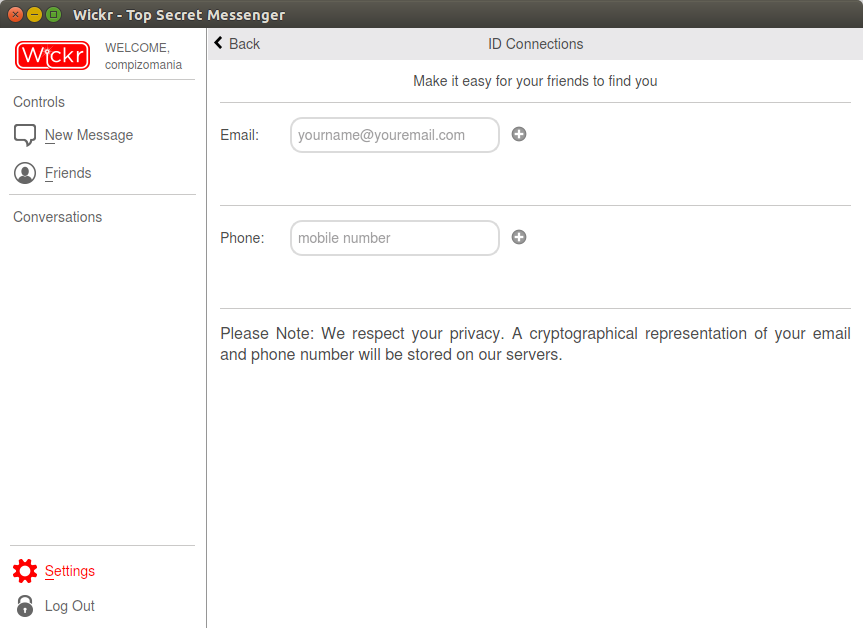The width and height of the screenshot is (863, 628).
Task: Click the red Settings gear icon
Action: [x=25, y=571]
